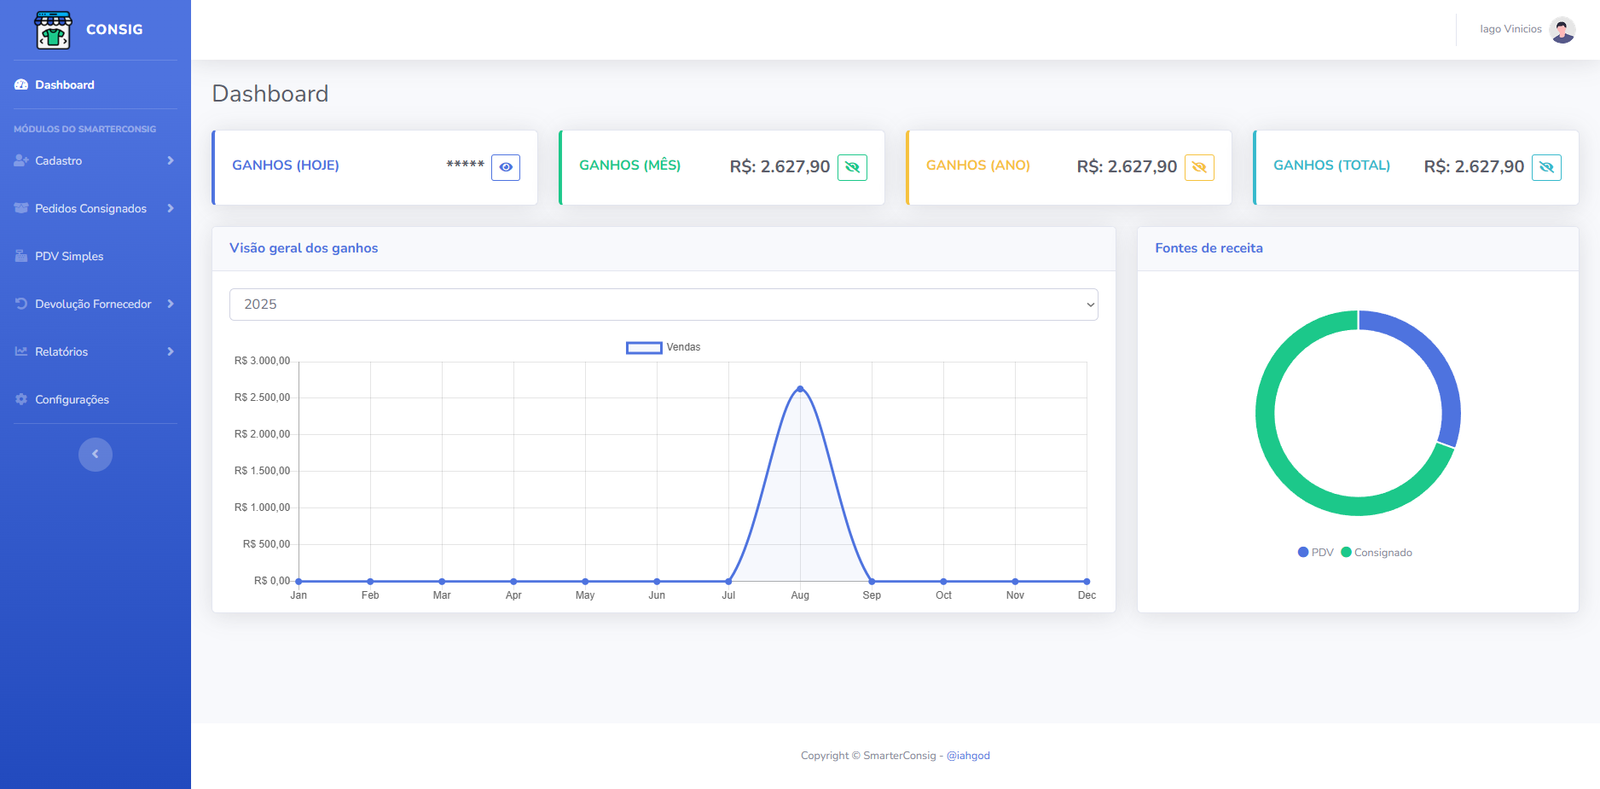Viewport: 1600px width, 789px height.
Task: Open the 2025 year dropdown
Action: coord(663,304)
